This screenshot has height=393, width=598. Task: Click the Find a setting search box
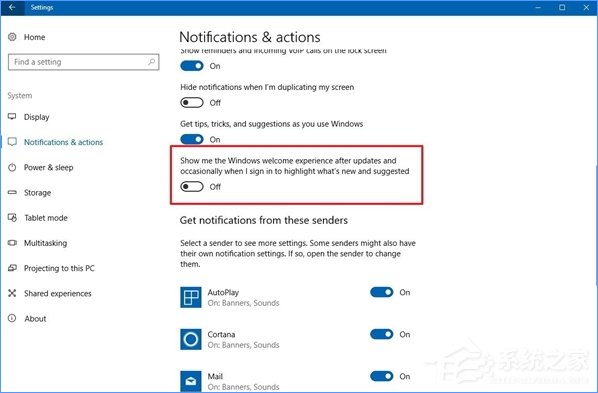[x=84, y=62]
